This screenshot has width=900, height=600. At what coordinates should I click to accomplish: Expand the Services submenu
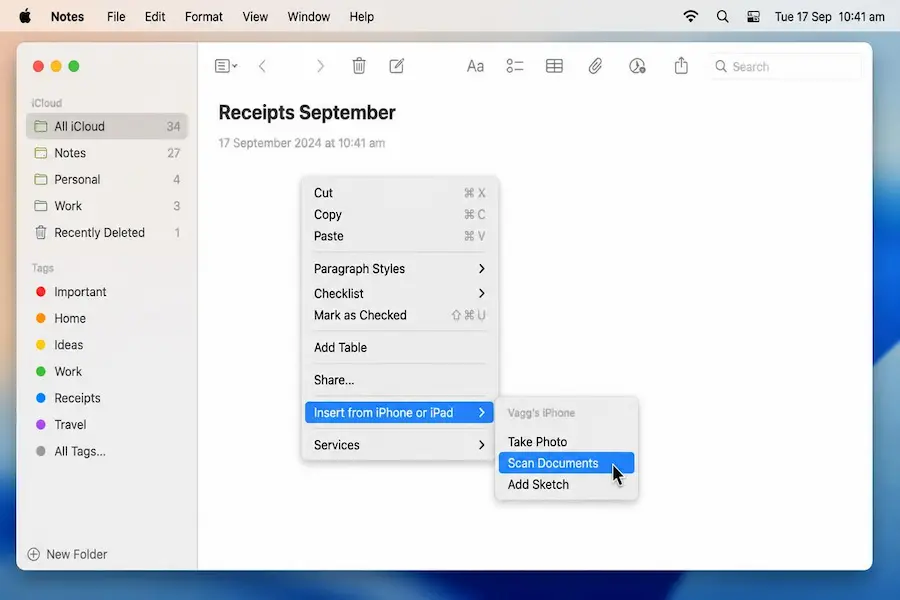click(x=399, y=445)
